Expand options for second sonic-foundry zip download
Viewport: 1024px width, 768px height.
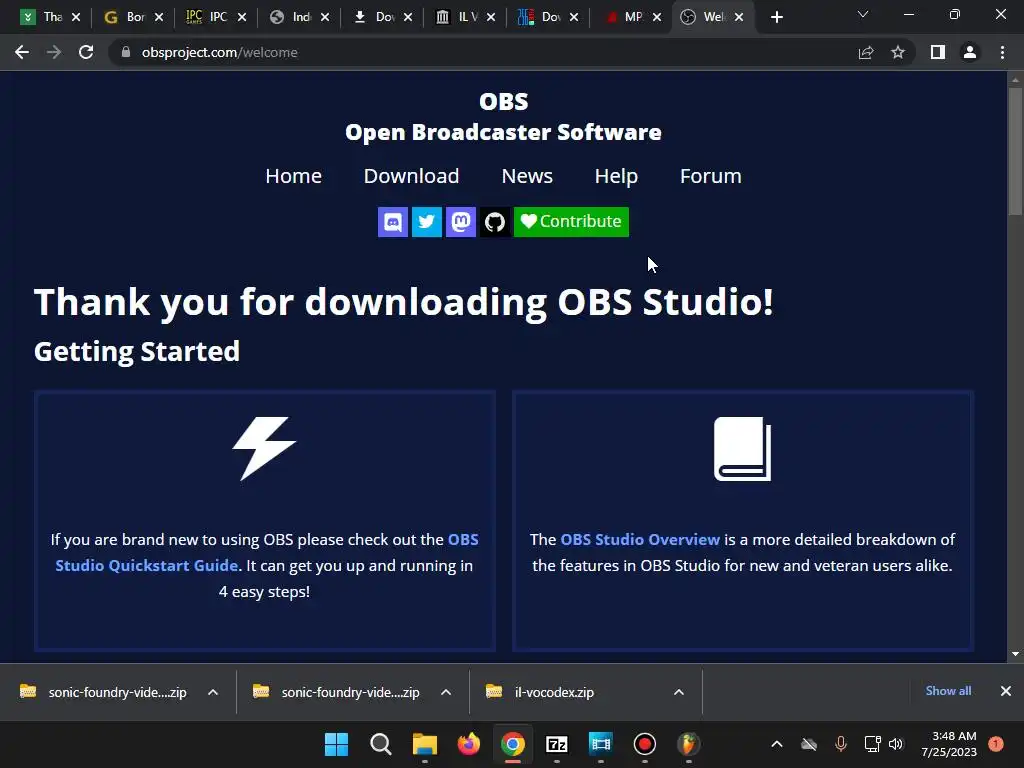coord(446,692)
